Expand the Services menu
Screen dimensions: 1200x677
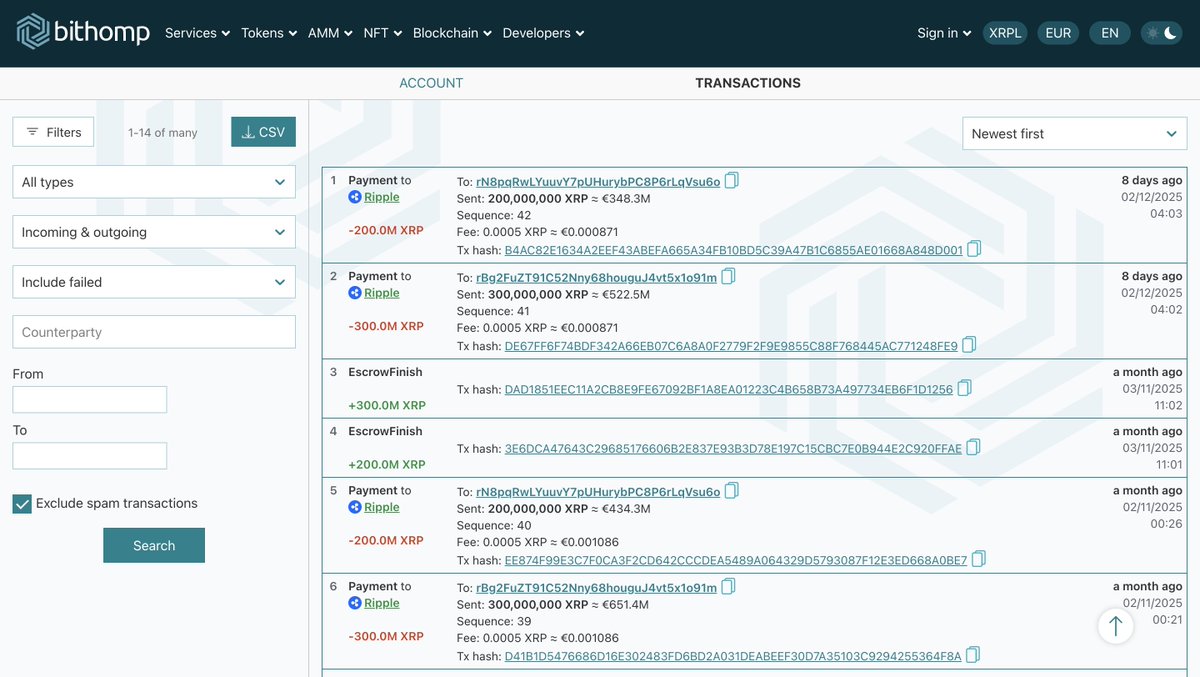click(x=197, y=33)
